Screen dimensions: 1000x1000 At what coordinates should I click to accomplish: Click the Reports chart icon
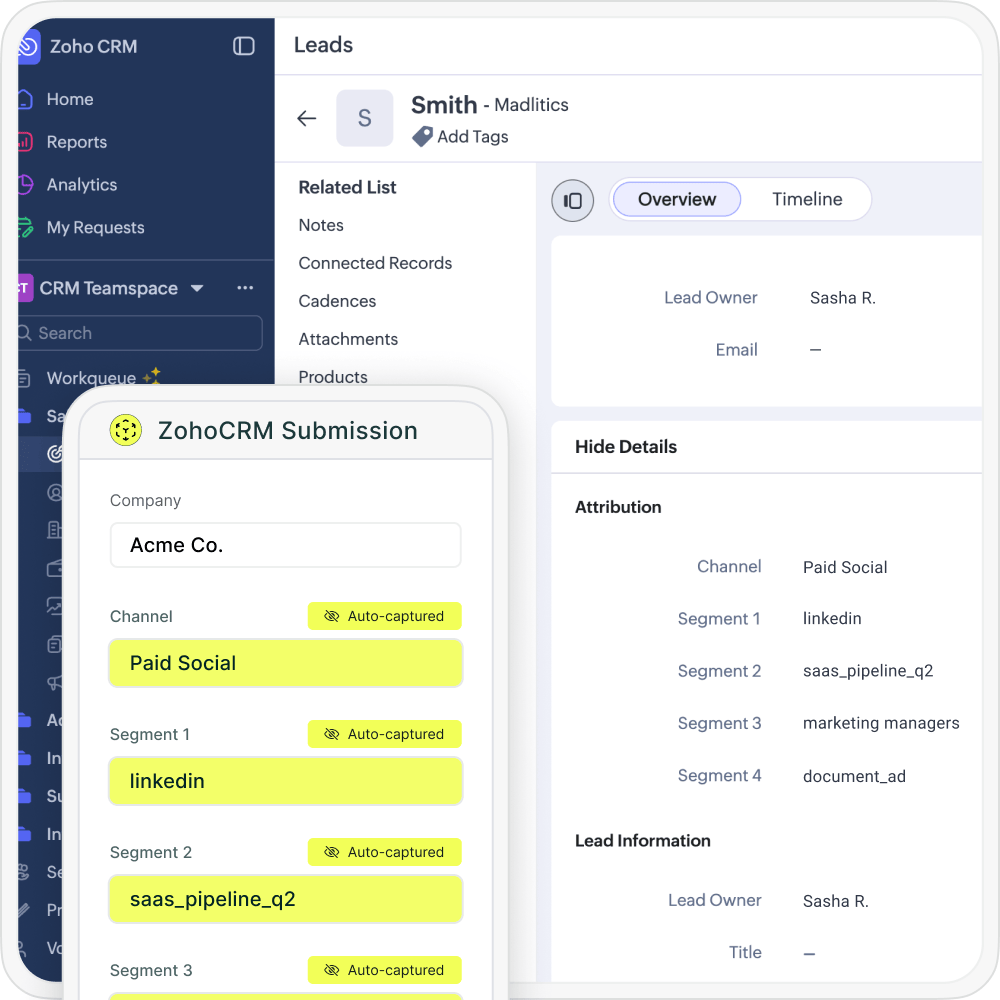[x=24, y=142]
